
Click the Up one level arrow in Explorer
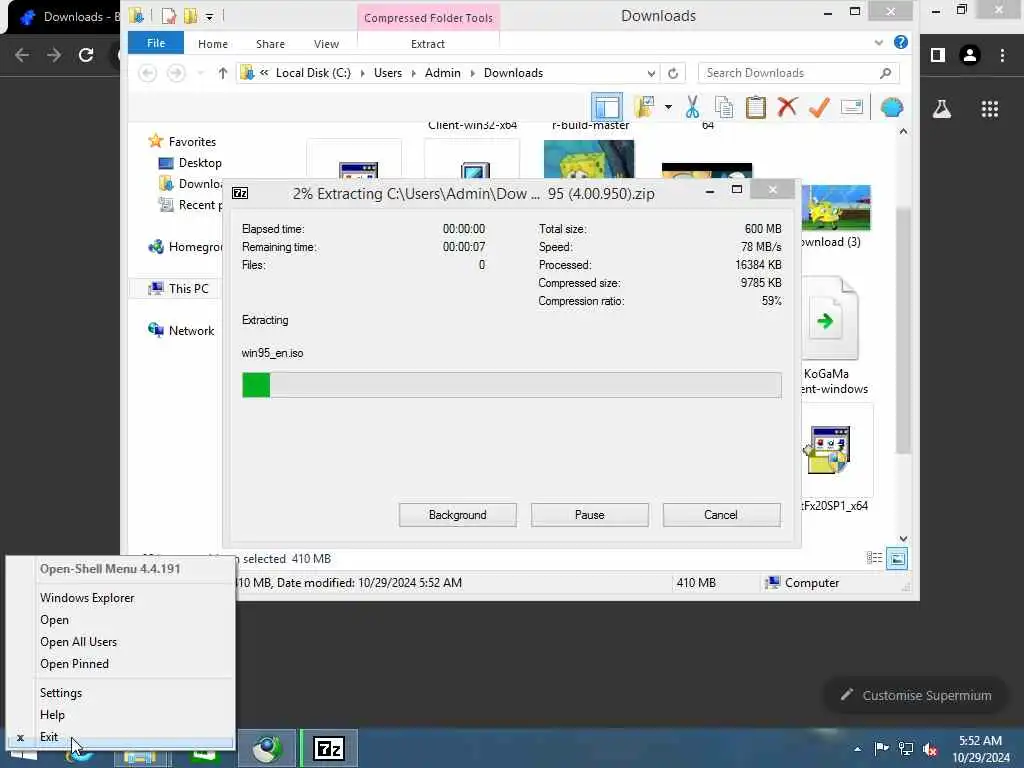[x=223, y=73]
